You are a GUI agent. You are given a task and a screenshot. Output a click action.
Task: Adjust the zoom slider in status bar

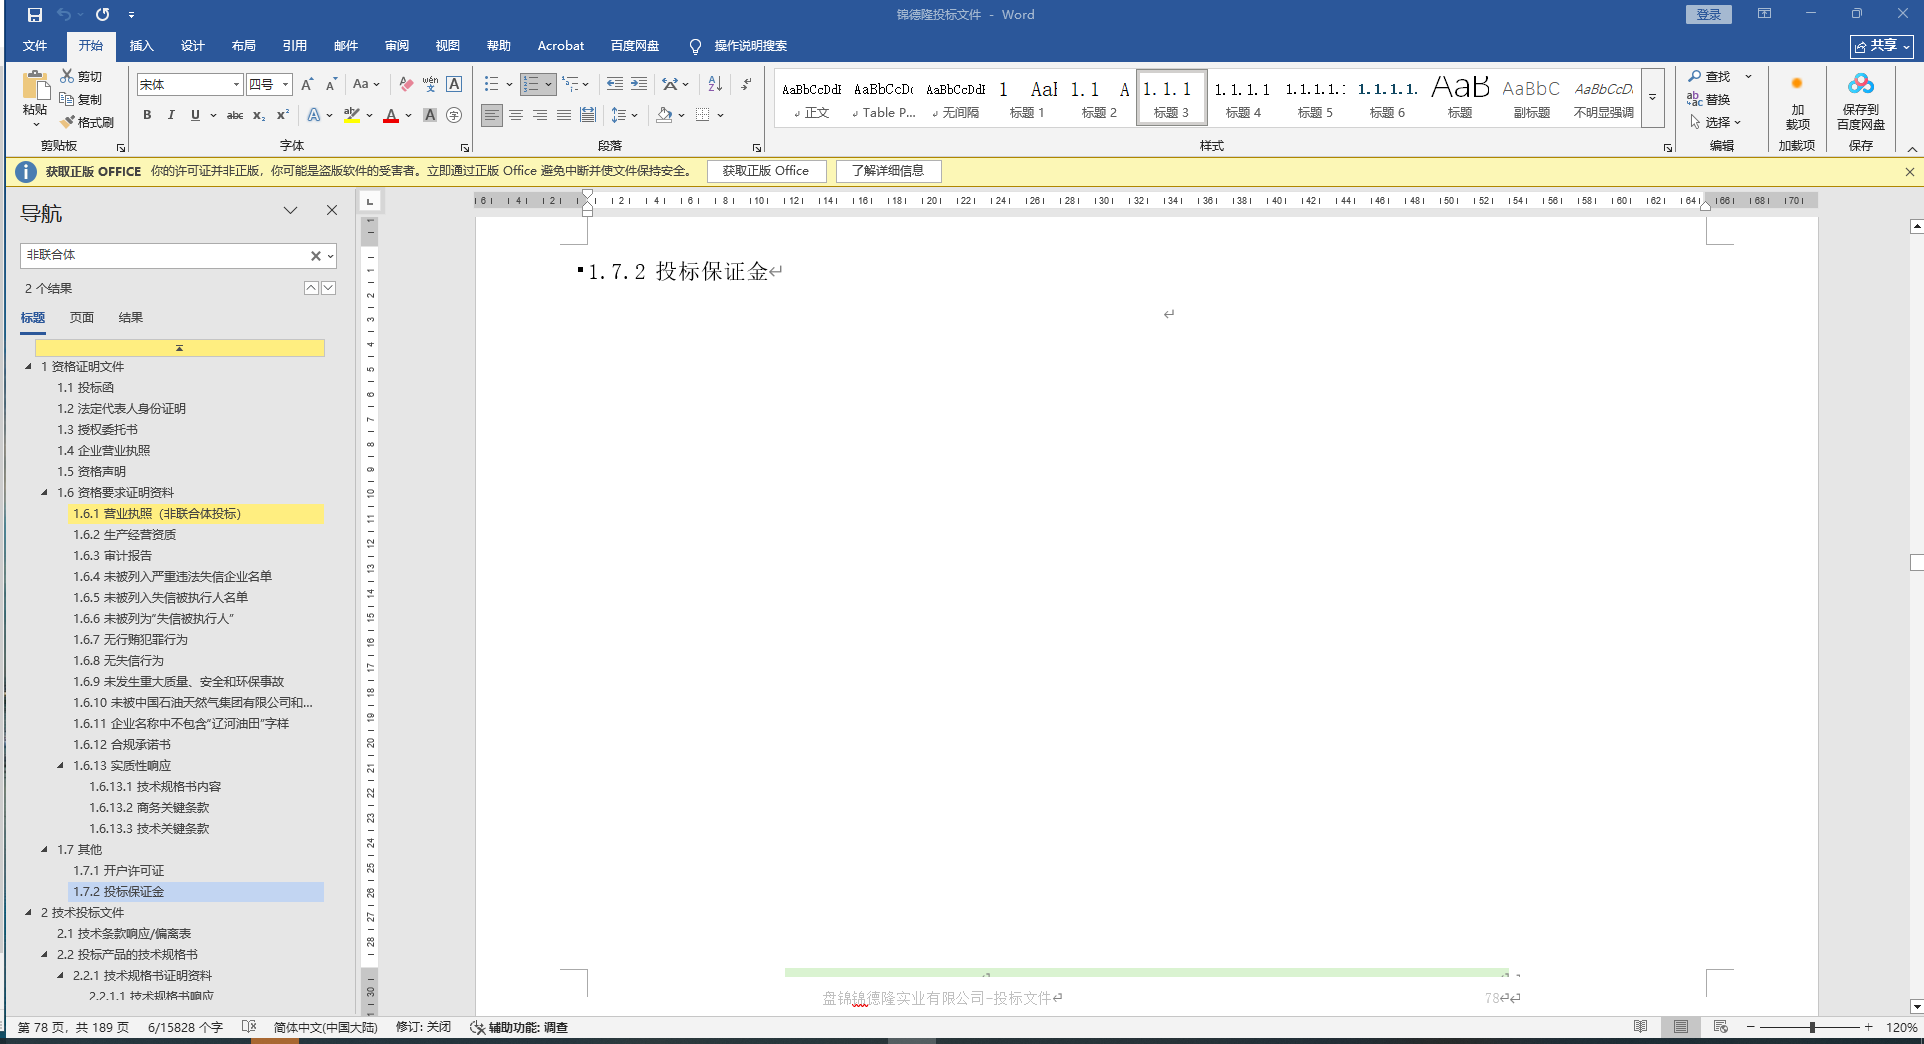(1812, 1027)
